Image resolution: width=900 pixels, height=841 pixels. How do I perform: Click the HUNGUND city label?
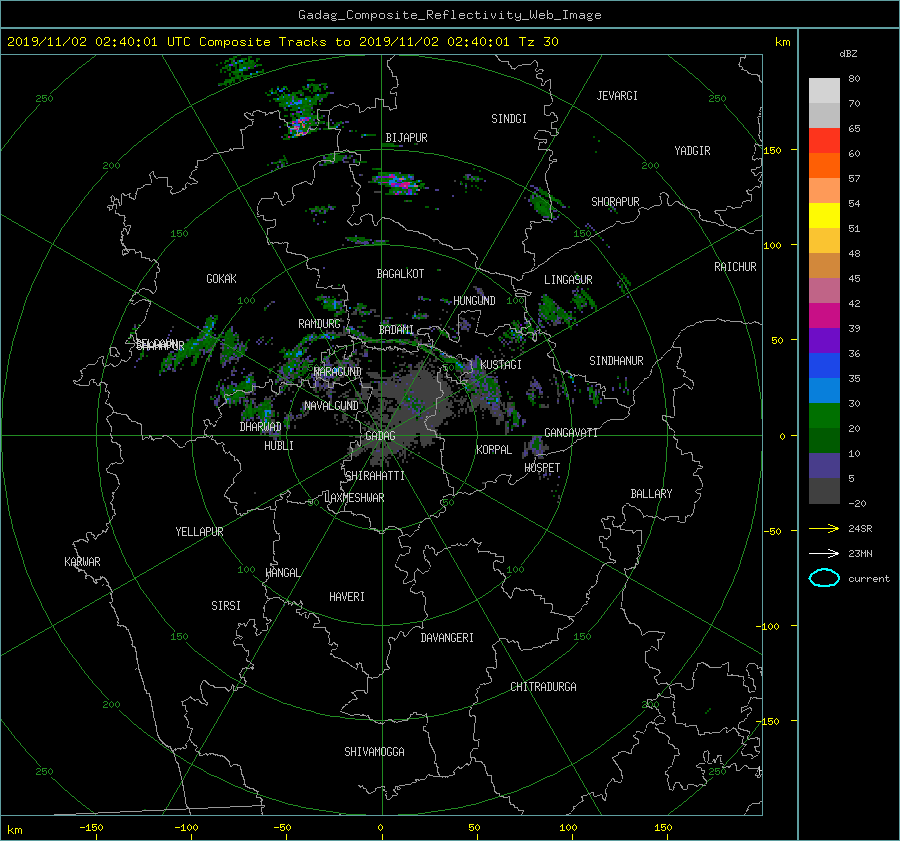[474, 301]
